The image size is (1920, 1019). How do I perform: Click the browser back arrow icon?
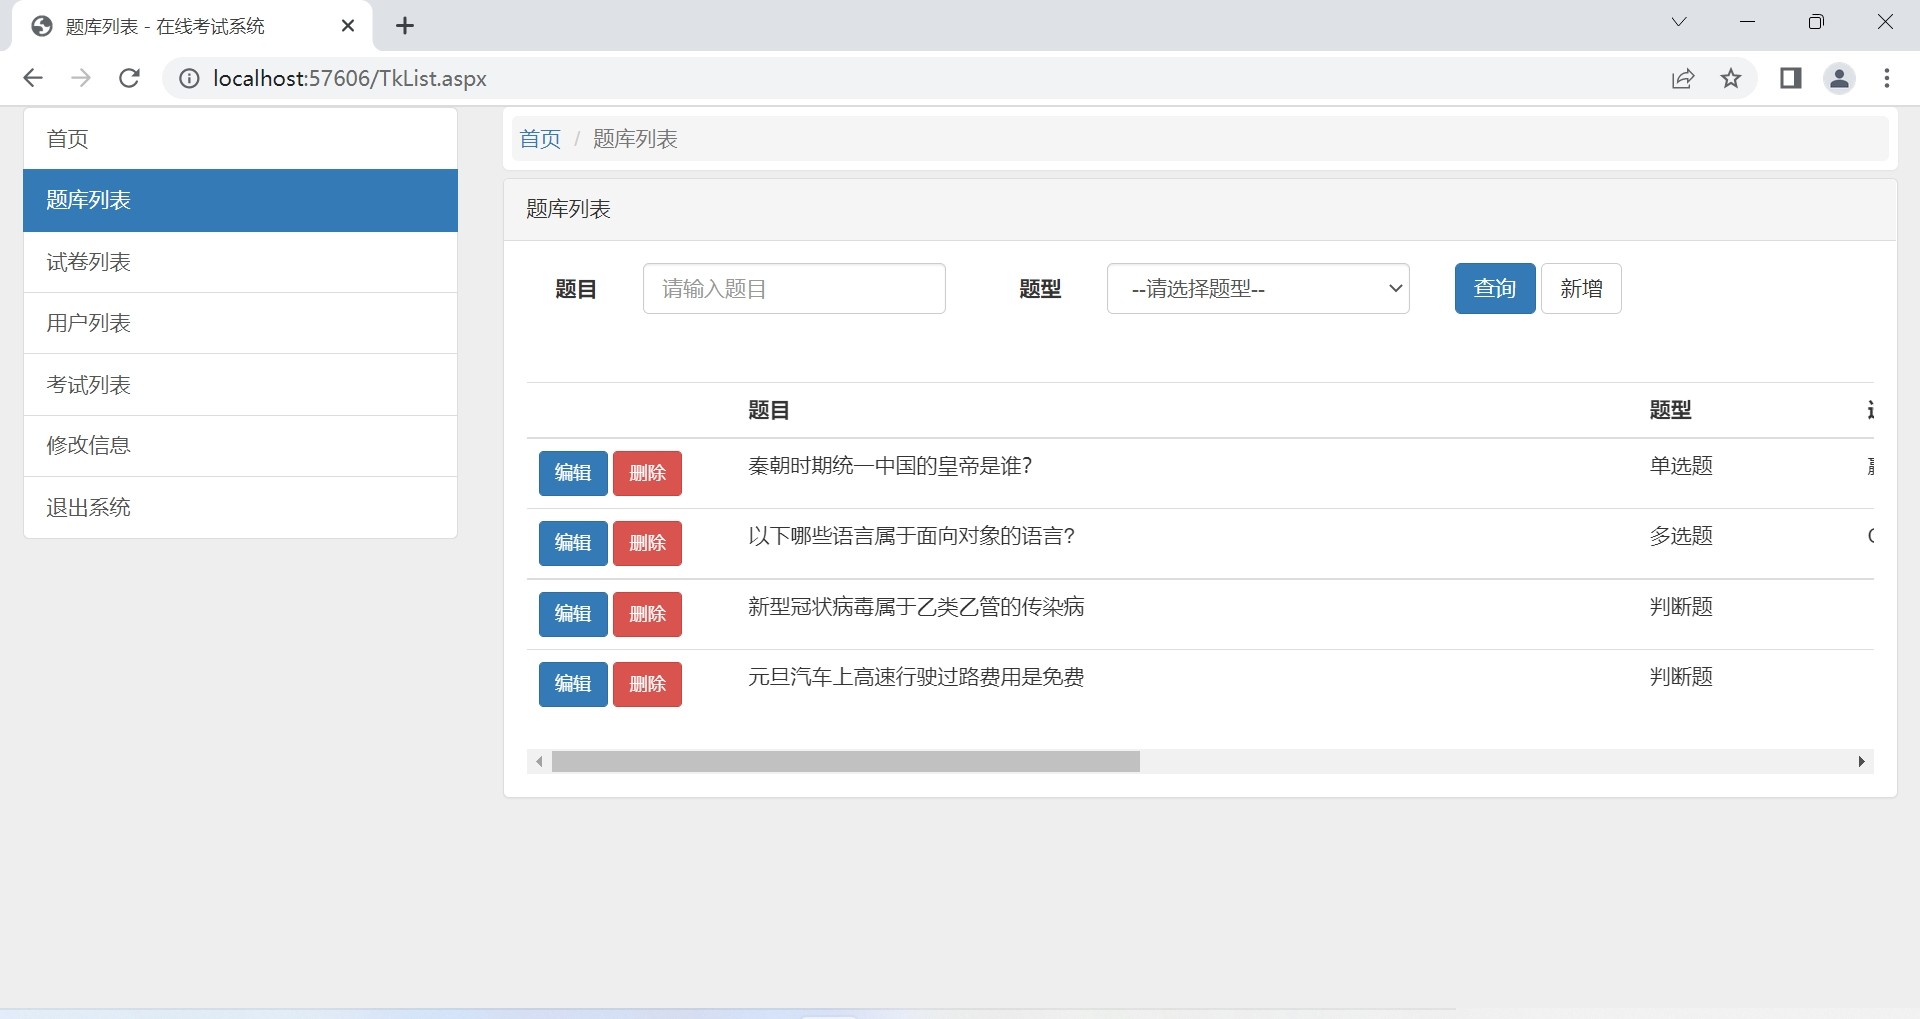(x=33, y=78)
